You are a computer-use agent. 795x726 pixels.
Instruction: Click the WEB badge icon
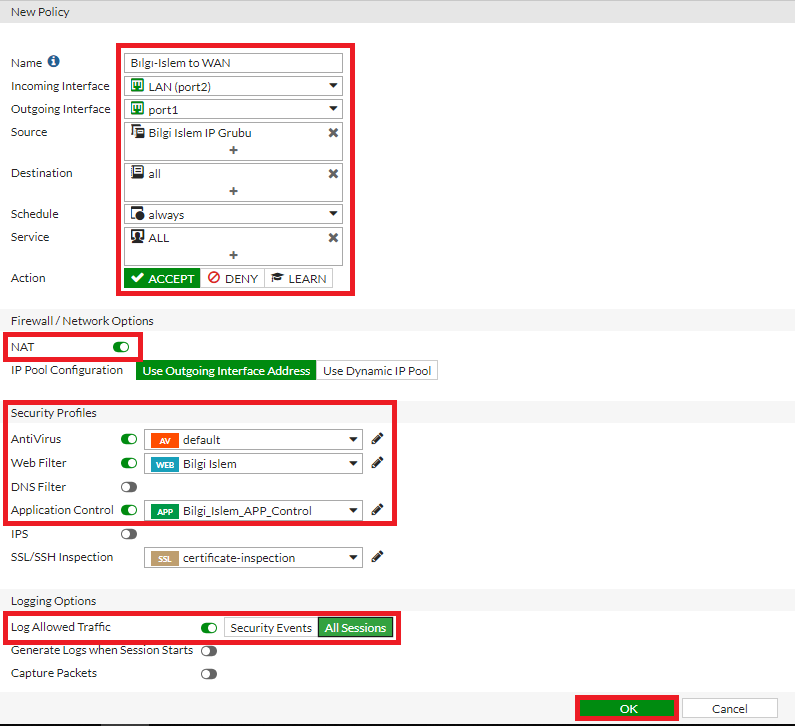(x=165, y=464)
